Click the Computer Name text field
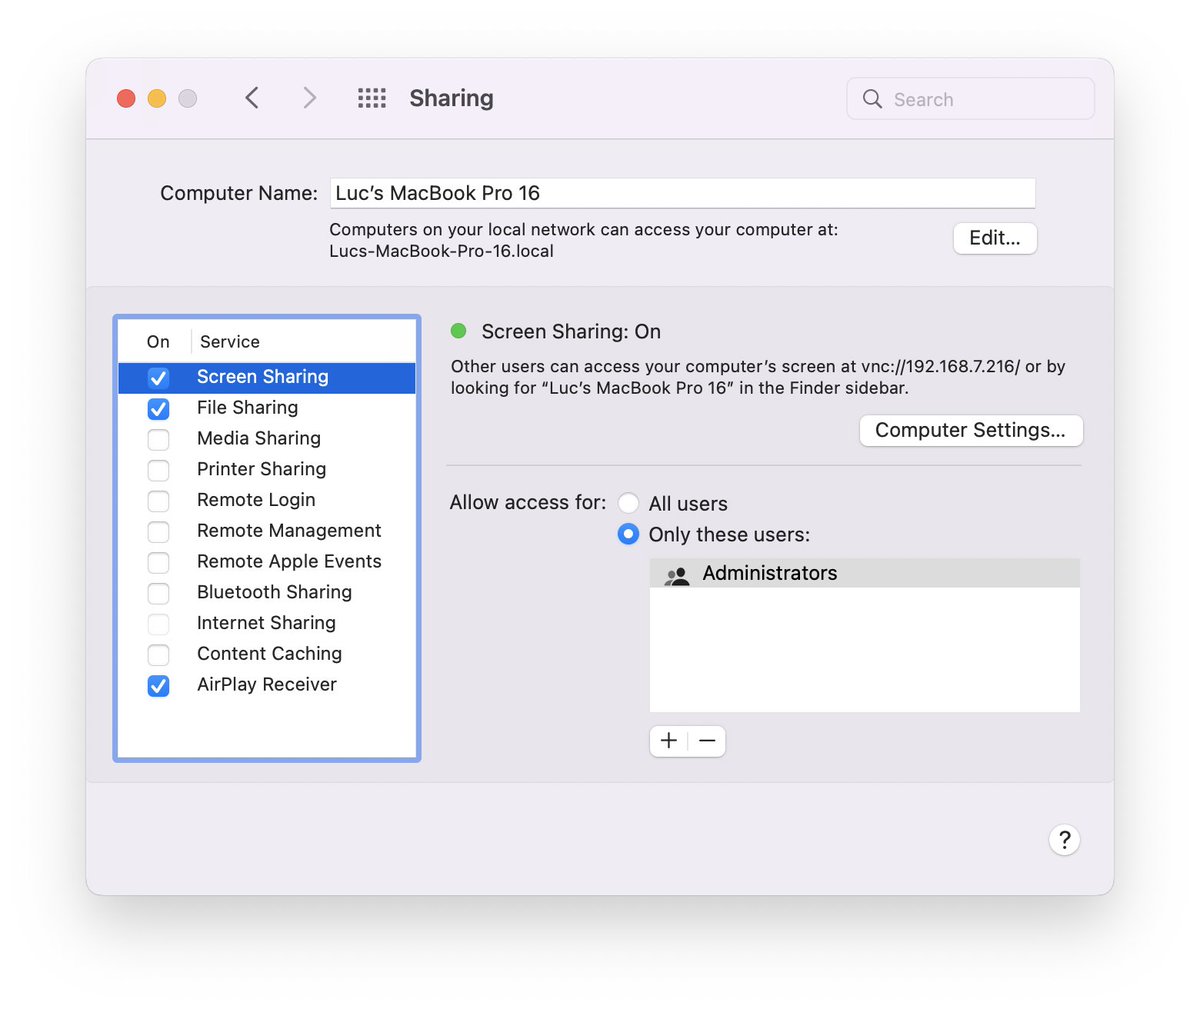The height and width of the screenshot is (1009, 1200). pyautogui.click(x=682, y=192)
